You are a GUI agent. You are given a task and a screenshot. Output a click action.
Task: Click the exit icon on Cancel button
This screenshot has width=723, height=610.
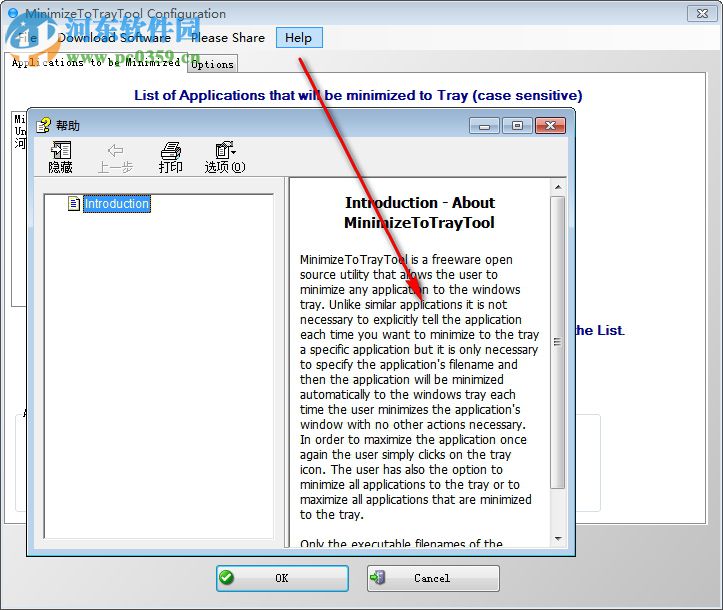pos(378,577)
